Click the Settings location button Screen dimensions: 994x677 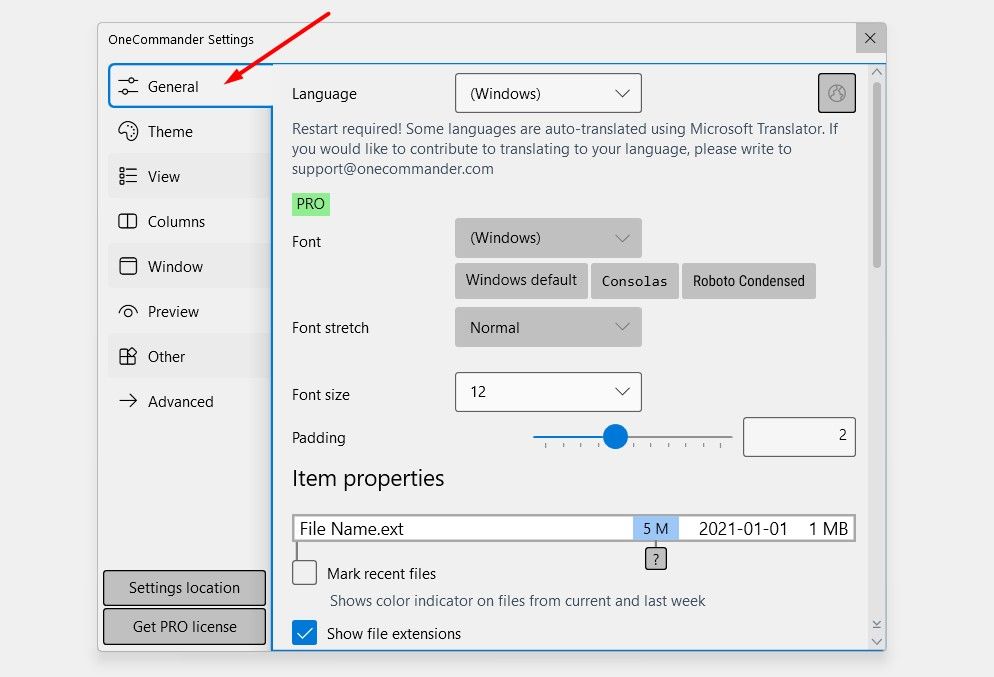184,588
